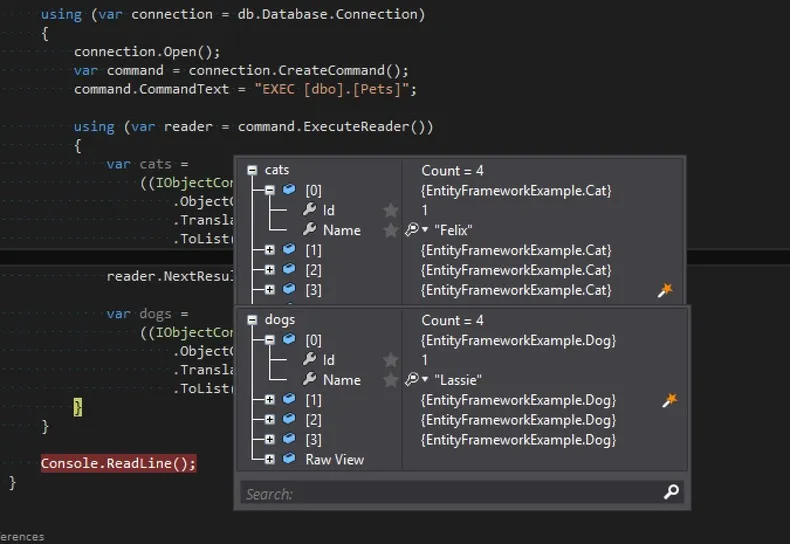Screen dimensions: 790x544
Task: Click the highlighted closing brace in code
Action: point(78,407)
